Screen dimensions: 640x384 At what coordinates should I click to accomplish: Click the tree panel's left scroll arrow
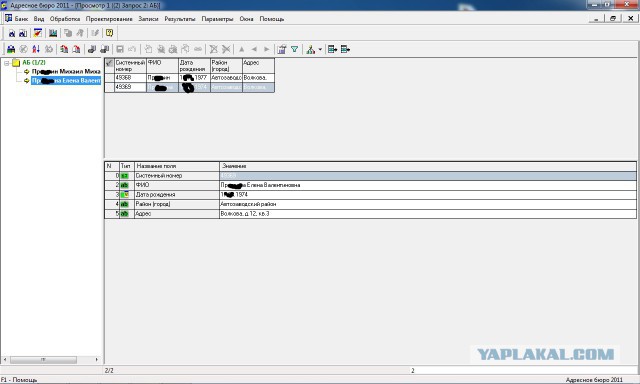tap(5, 360)
